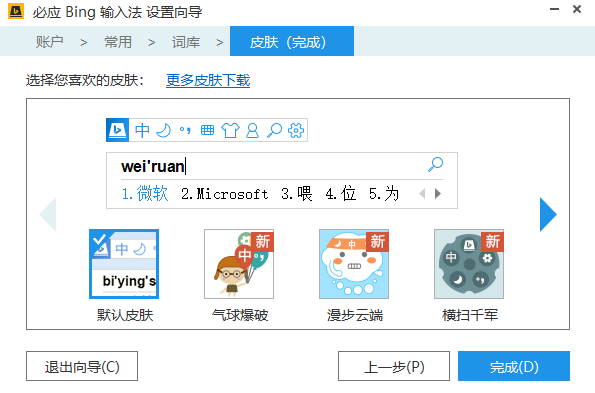Toggle the punctuation mode icon
Image resolution: width=595 pixels, height=393 pixels.
point(185,130)
